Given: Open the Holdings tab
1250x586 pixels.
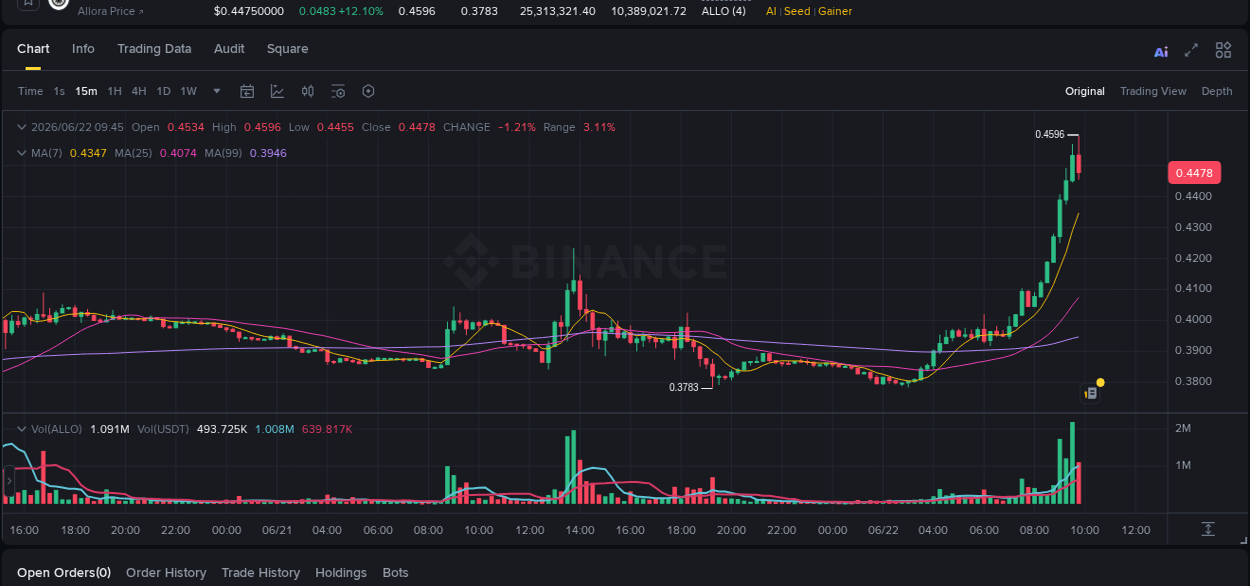Looking at the screenshot, I should click(341, 573).
